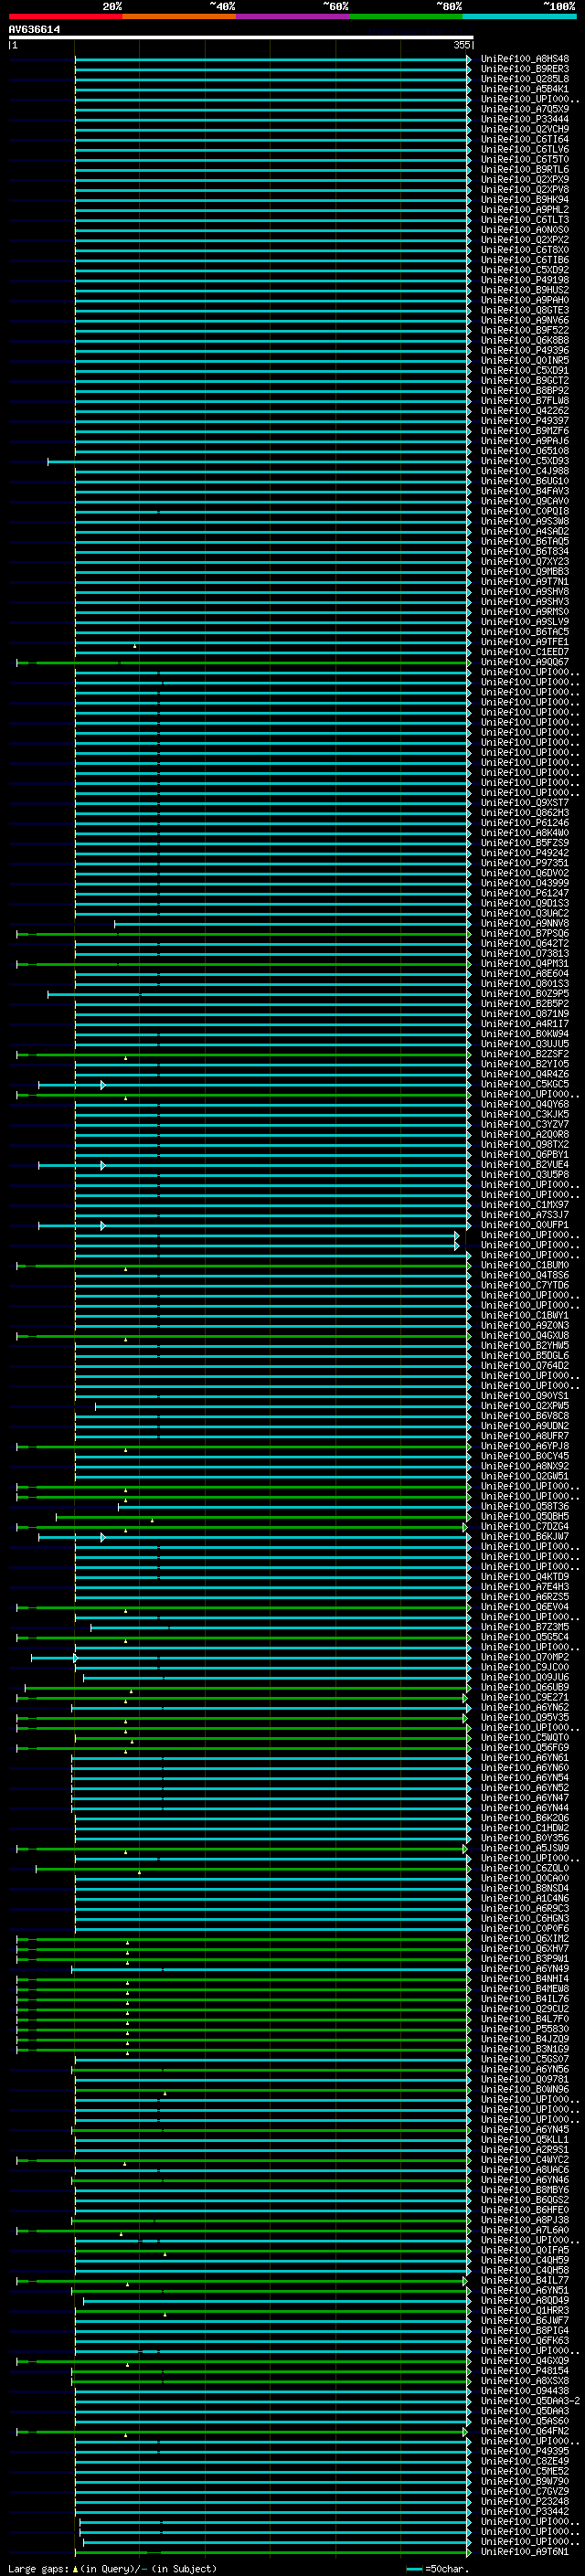
Task: Open hit UniRef100_B7FLW8
Action: coord(524,400)
